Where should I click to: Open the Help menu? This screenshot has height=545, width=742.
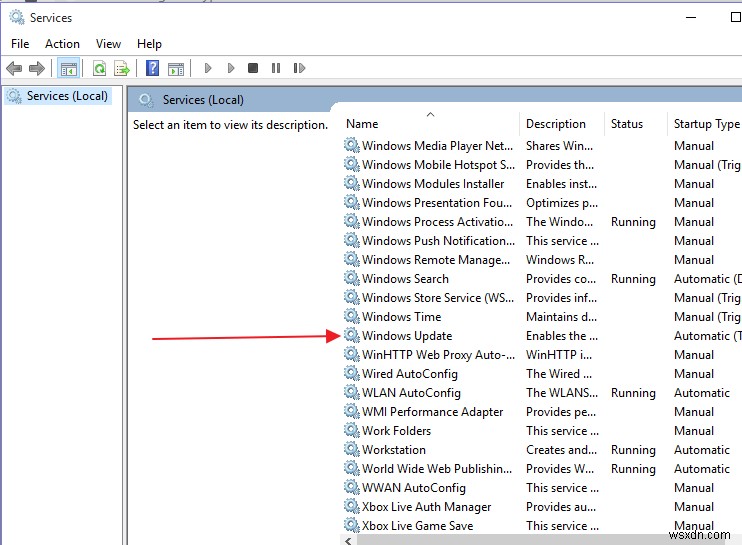(150, 44)
